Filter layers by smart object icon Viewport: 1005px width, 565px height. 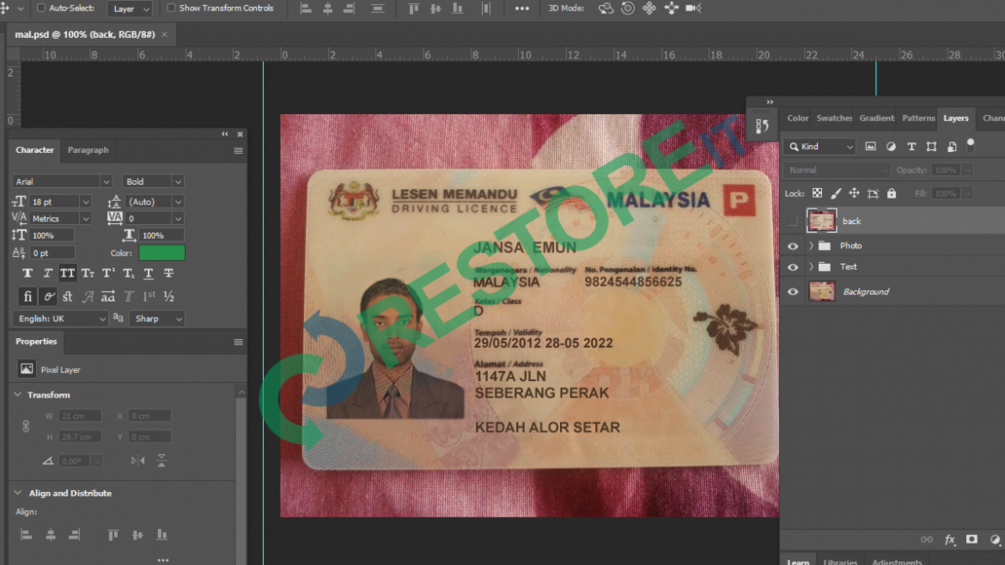pyautogui.click(x=952, y=147)
